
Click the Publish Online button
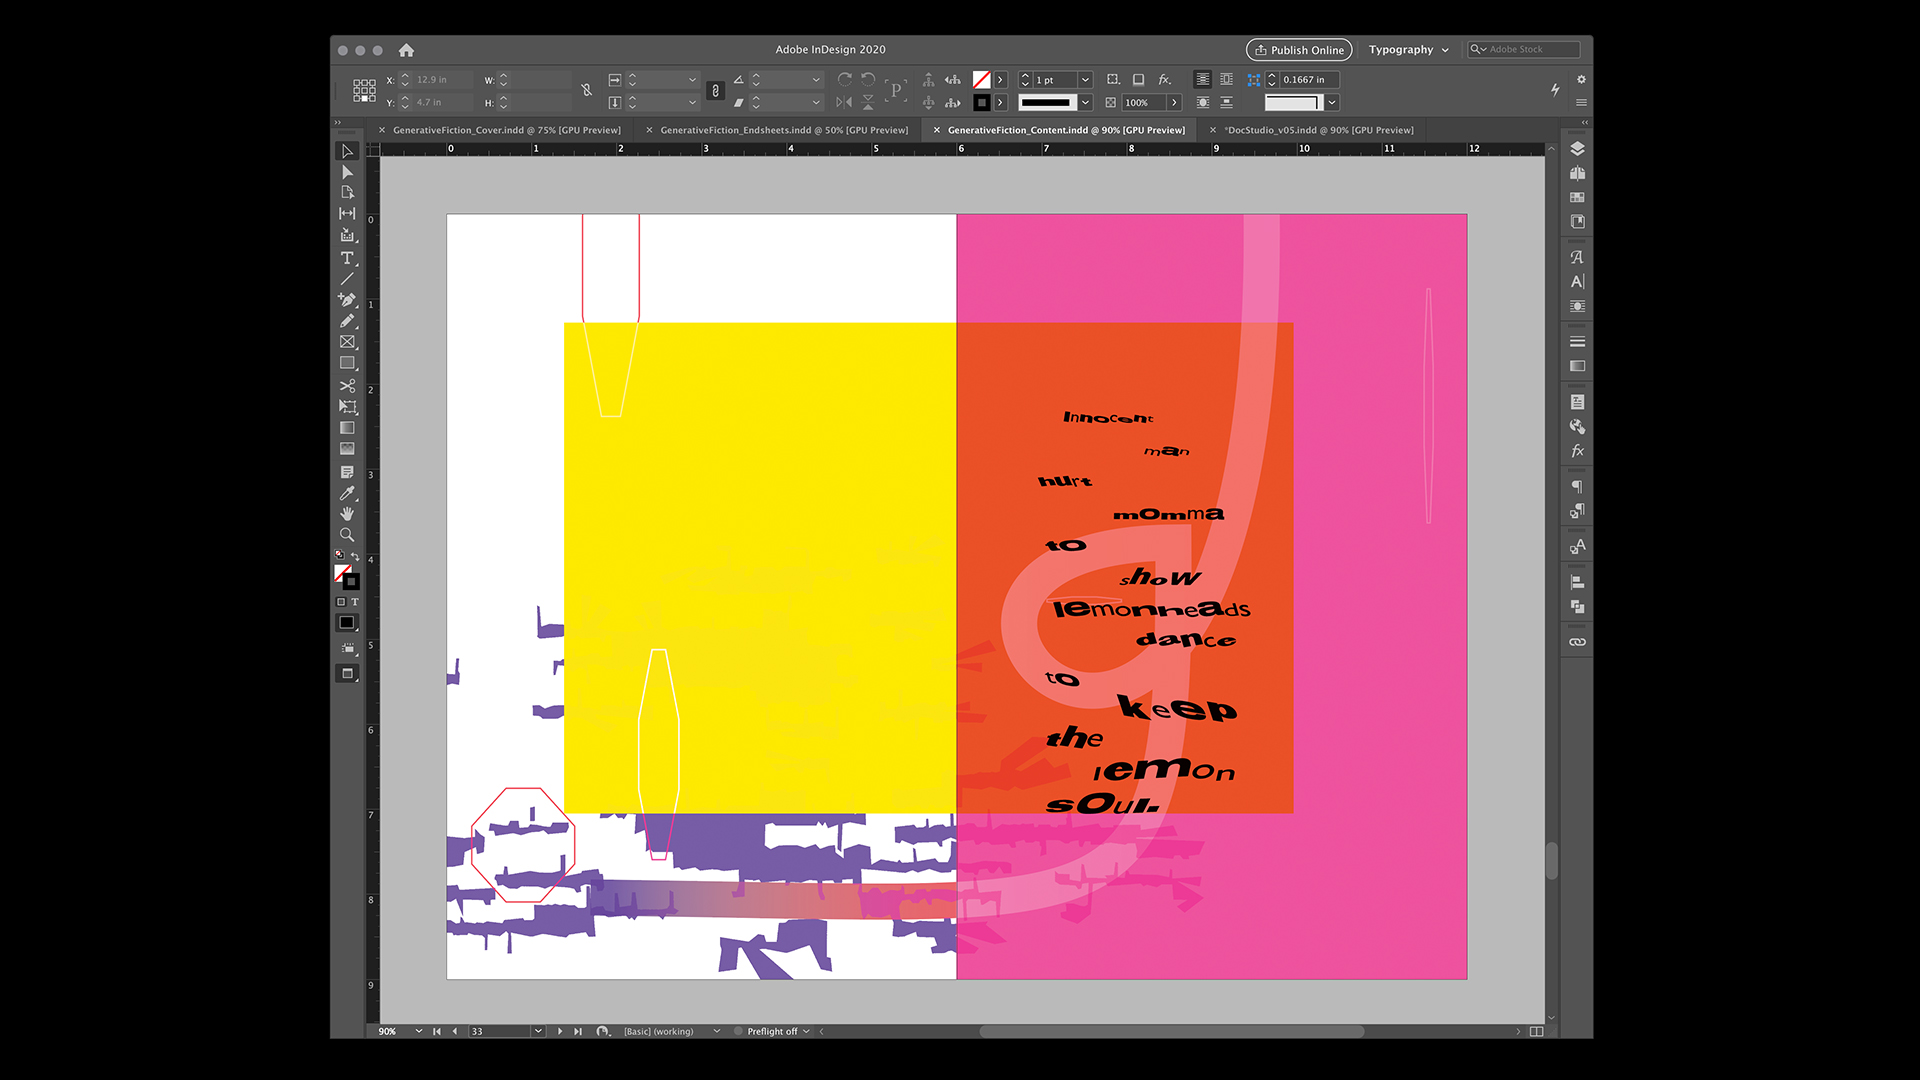(1298, 50)
